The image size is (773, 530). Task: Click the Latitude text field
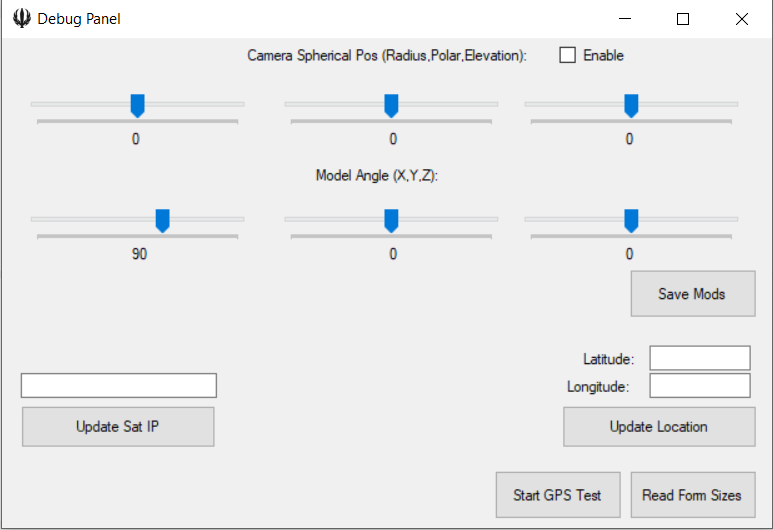(x=699, y=358)
